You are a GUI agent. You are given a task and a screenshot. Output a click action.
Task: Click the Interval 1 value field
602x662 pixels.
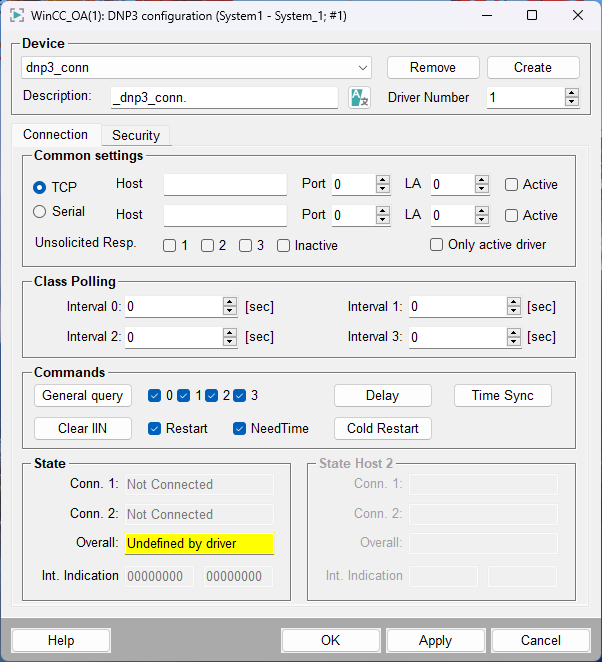(x=458, y=307)
